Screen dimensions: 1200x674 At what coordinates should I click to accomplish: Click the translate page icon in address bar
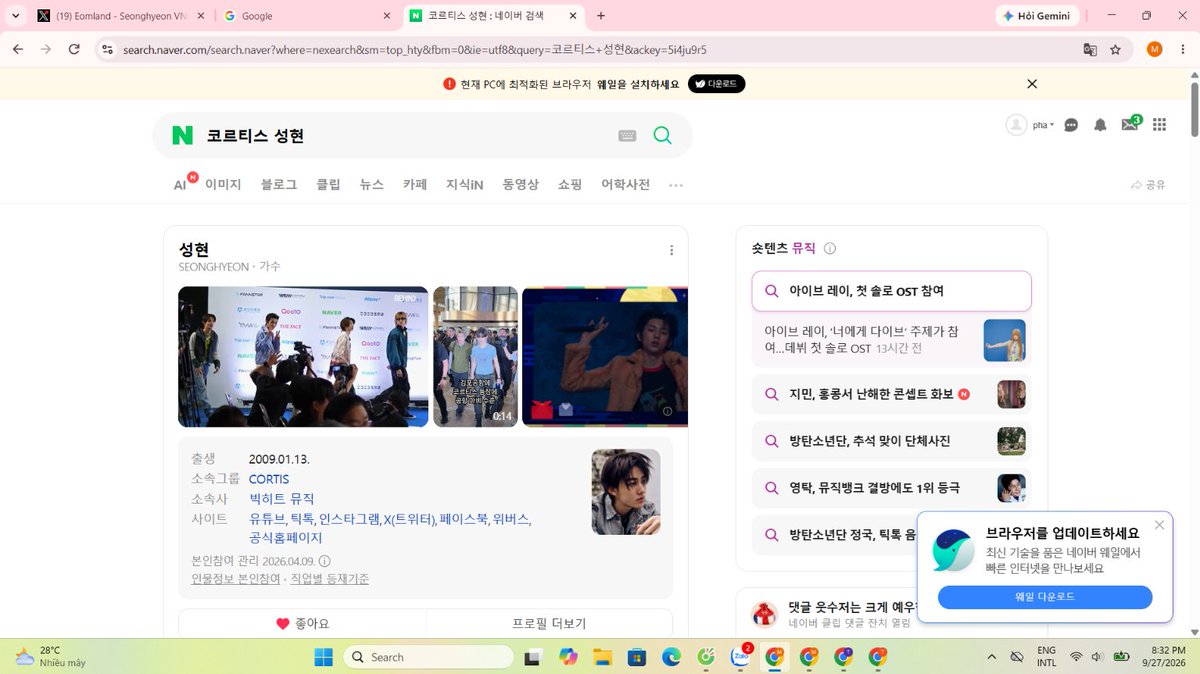click(1090, 49)
